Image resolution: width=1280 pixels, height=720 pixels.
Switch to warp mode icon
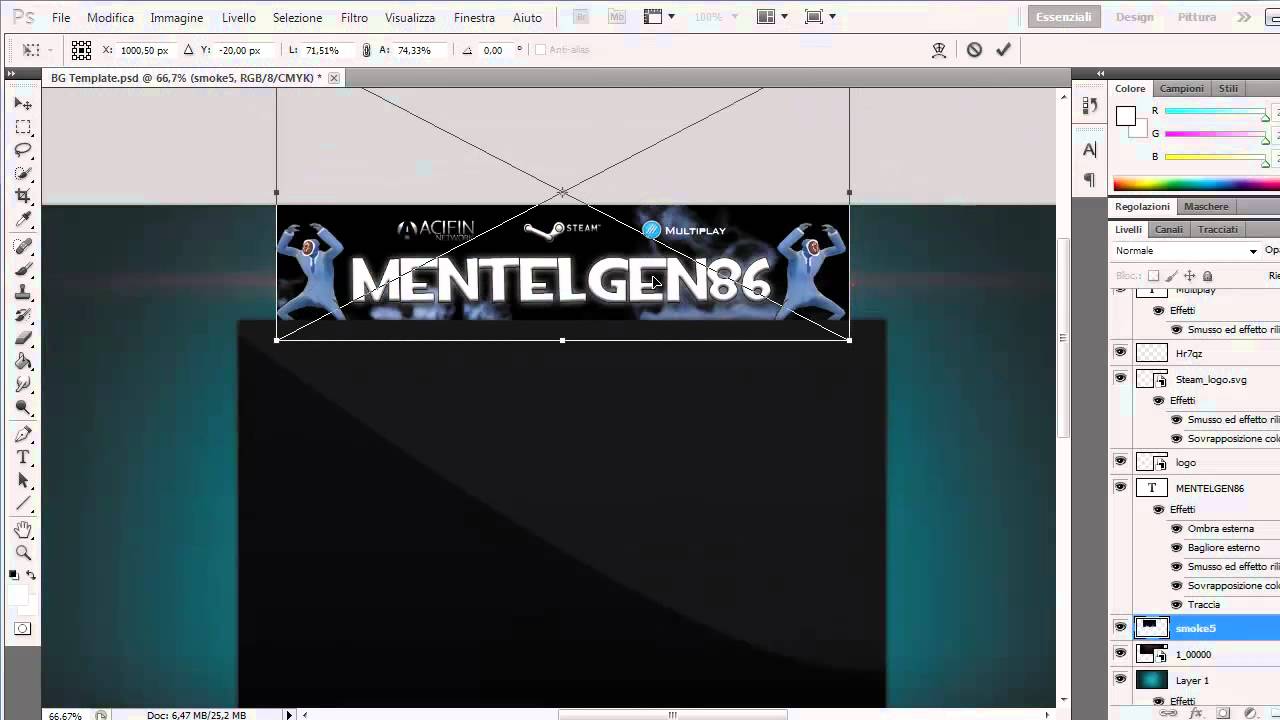[x=939, y=49]
